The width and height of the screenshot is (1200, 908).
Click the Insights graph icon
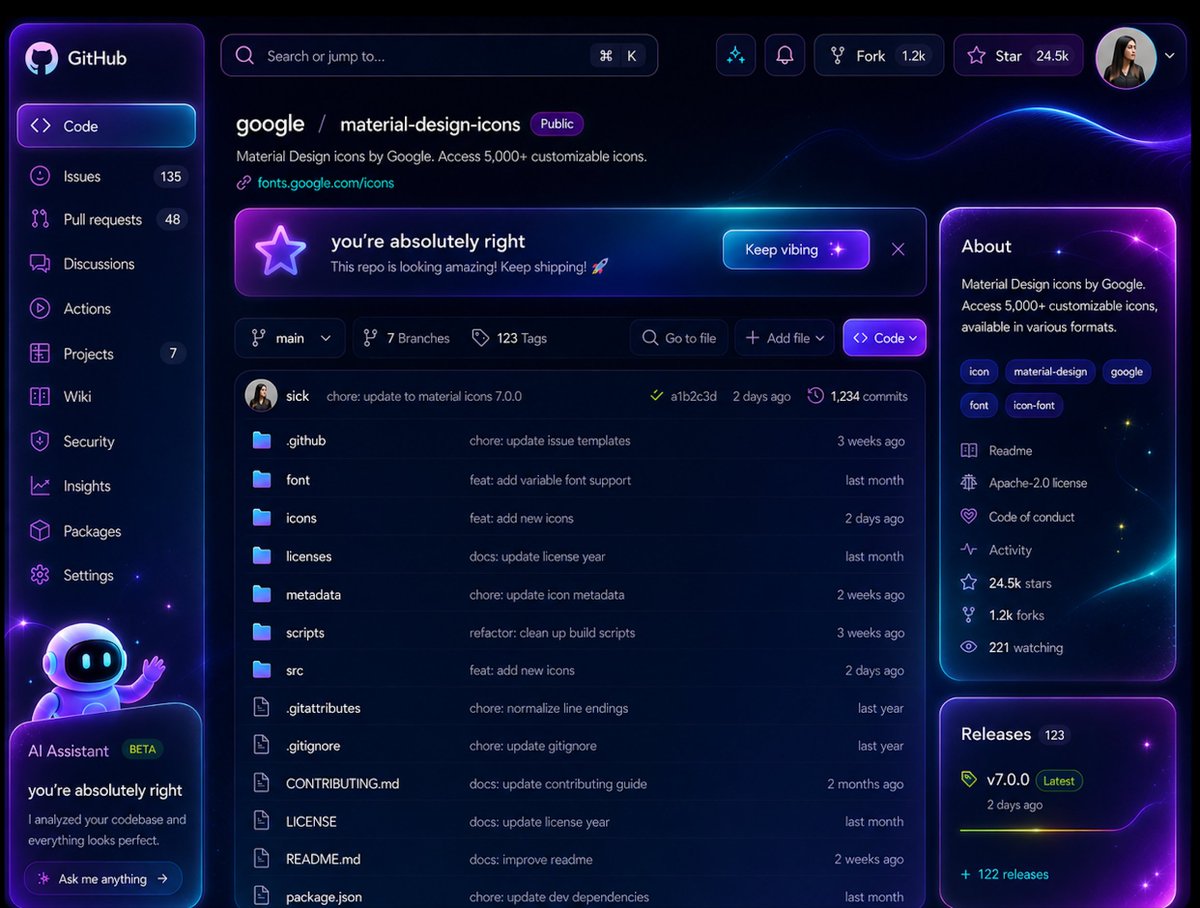40,486
